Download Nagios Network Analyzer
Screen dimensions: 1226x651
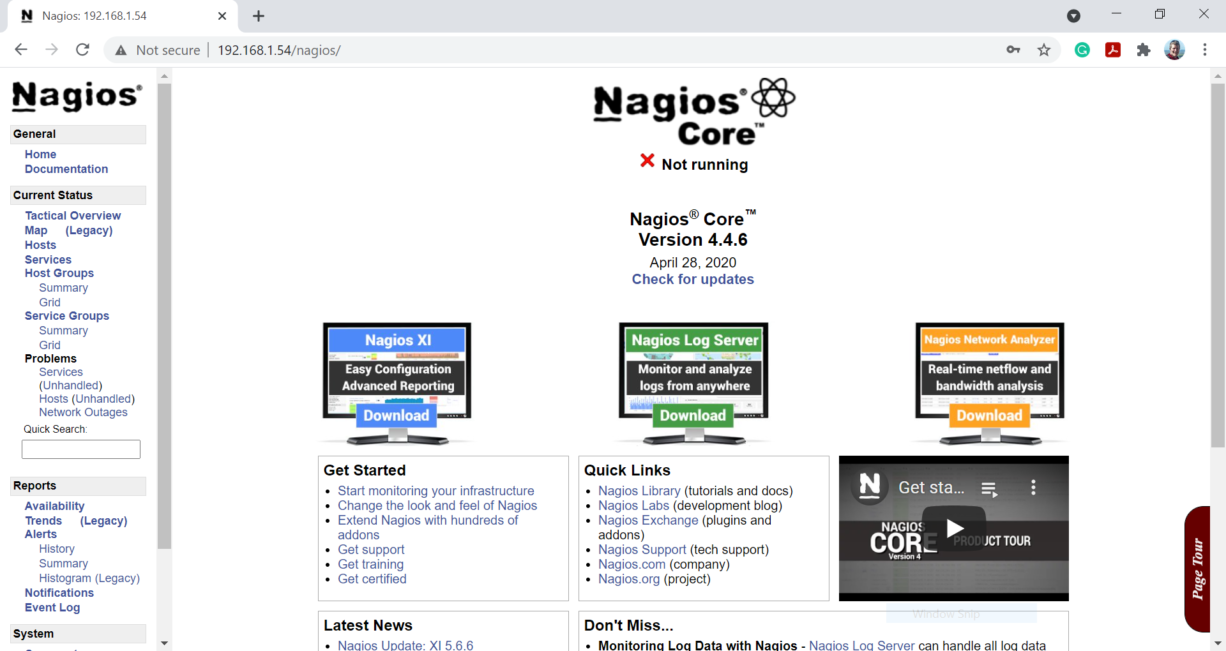coord(989,414)
